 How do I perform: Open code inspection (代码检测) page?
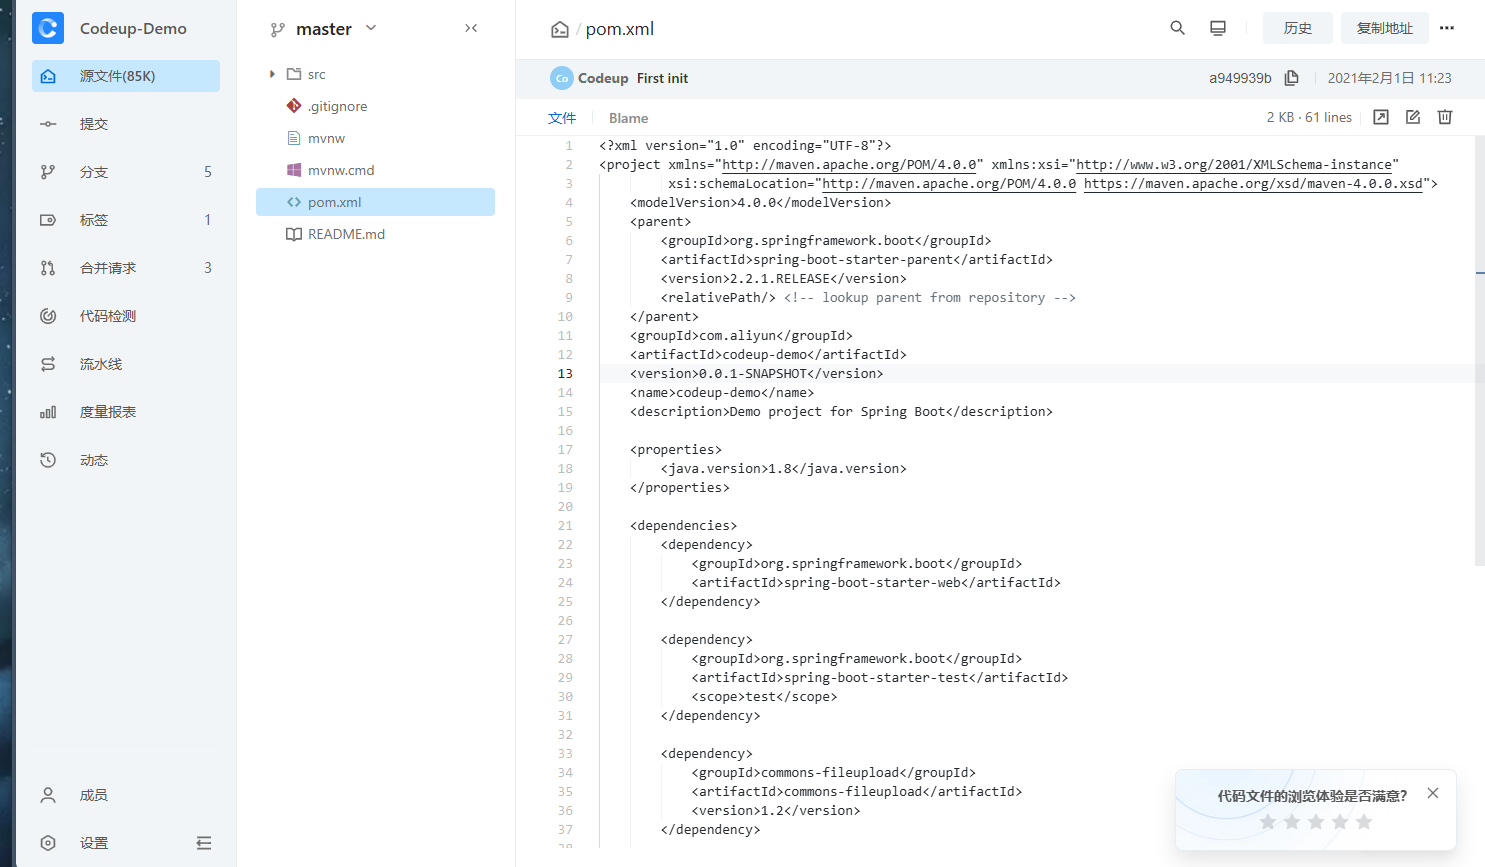pyautogui.click(x=126, y=316)
